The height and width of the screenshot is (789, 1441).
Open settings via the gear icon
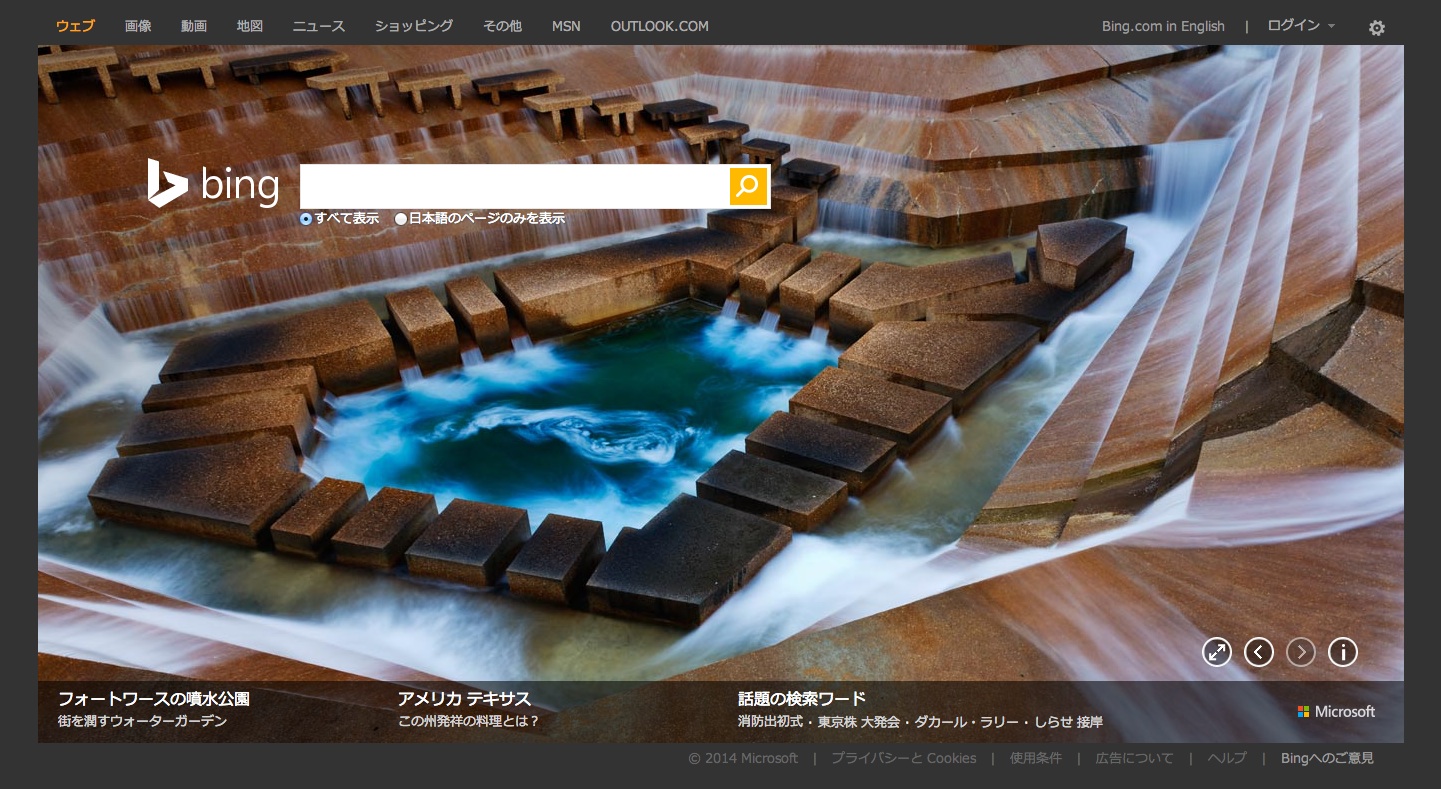pyautogui.click(x=1377, y=28)
